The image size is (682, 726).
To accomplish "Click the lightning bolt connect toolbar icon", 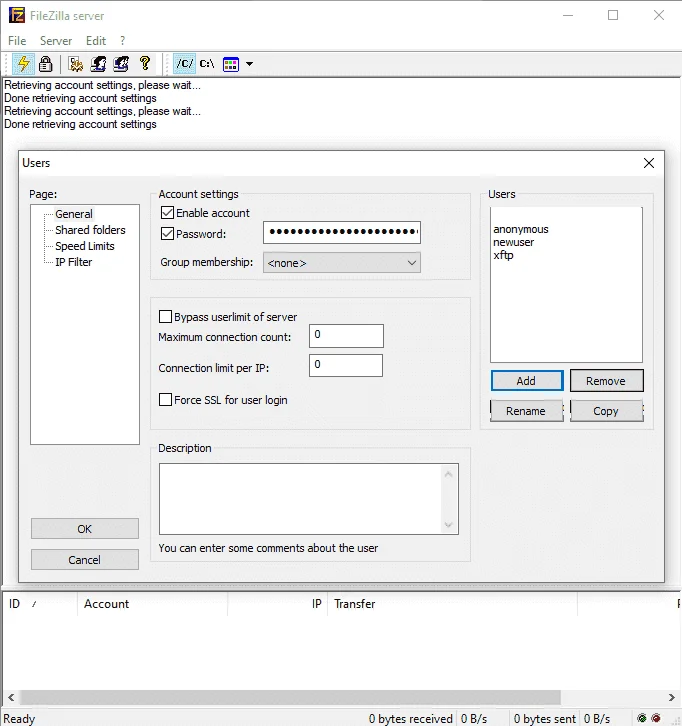I will [23, 63].
